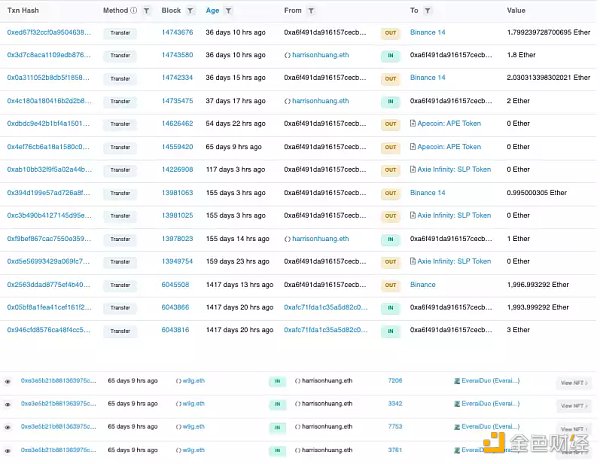Click contract icon beside Axie Infinity in block 13981025 row
The height and width of the screenshot is (464, 600).
[x=412, y=215]
